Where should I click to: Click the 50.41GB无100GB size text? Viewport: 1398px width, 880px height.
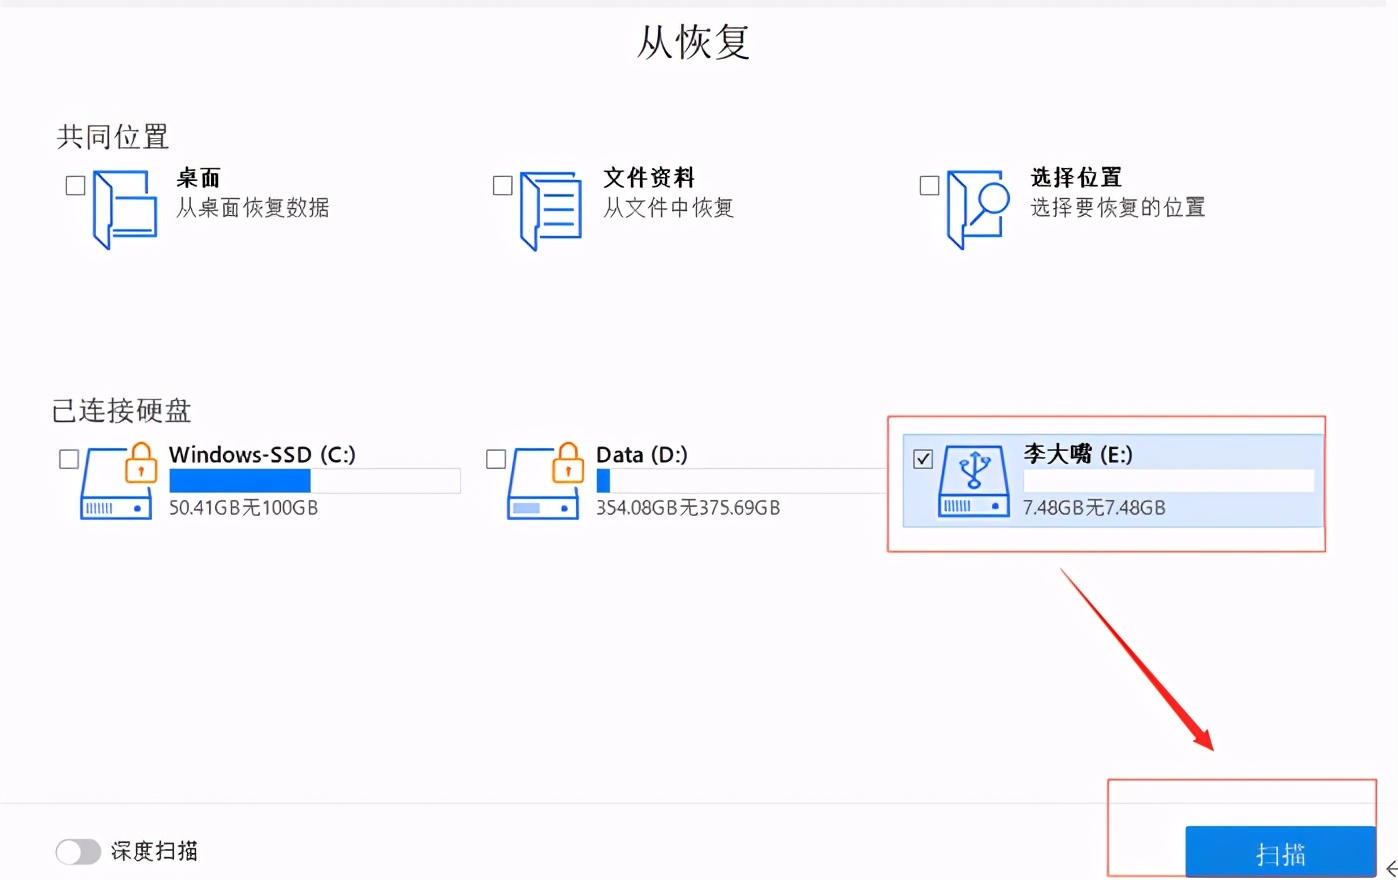tap(243, 508)
